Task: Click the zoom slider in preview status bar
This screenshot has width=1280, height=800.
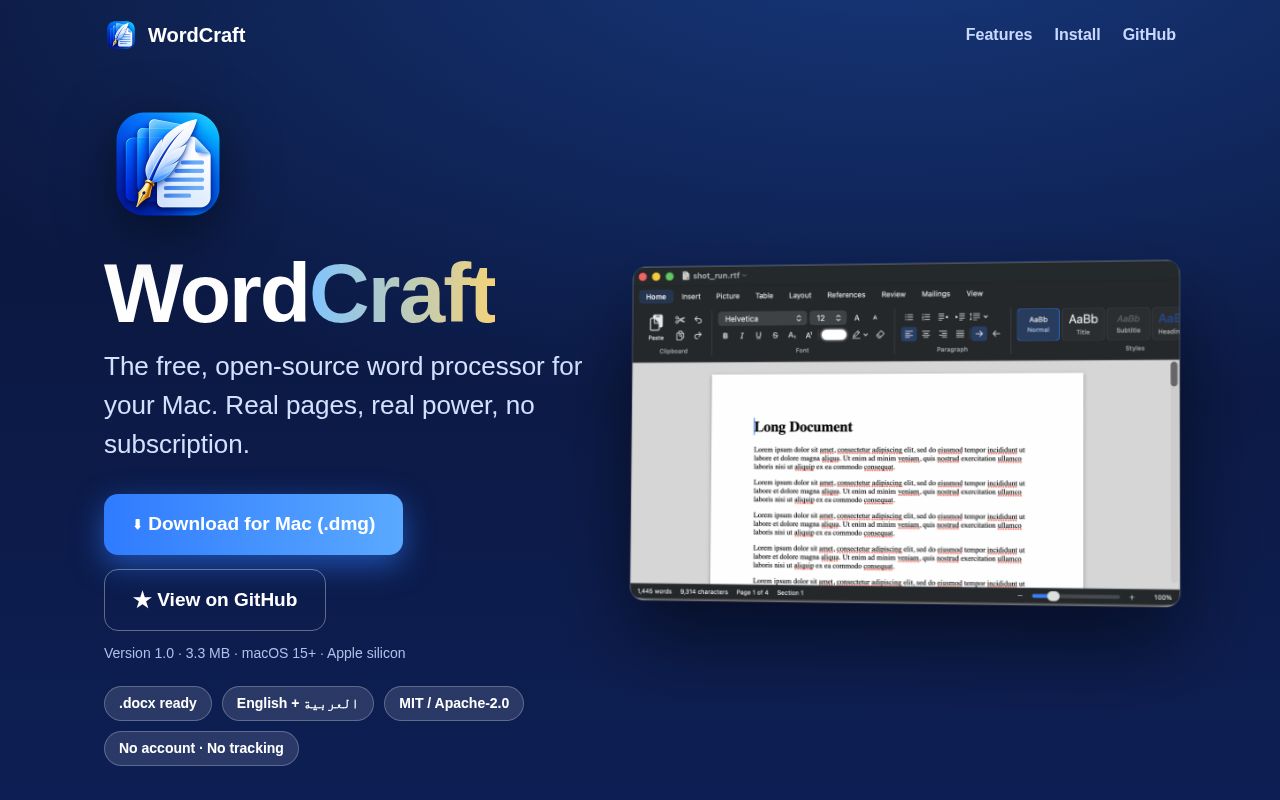Action: [1076, 596]
